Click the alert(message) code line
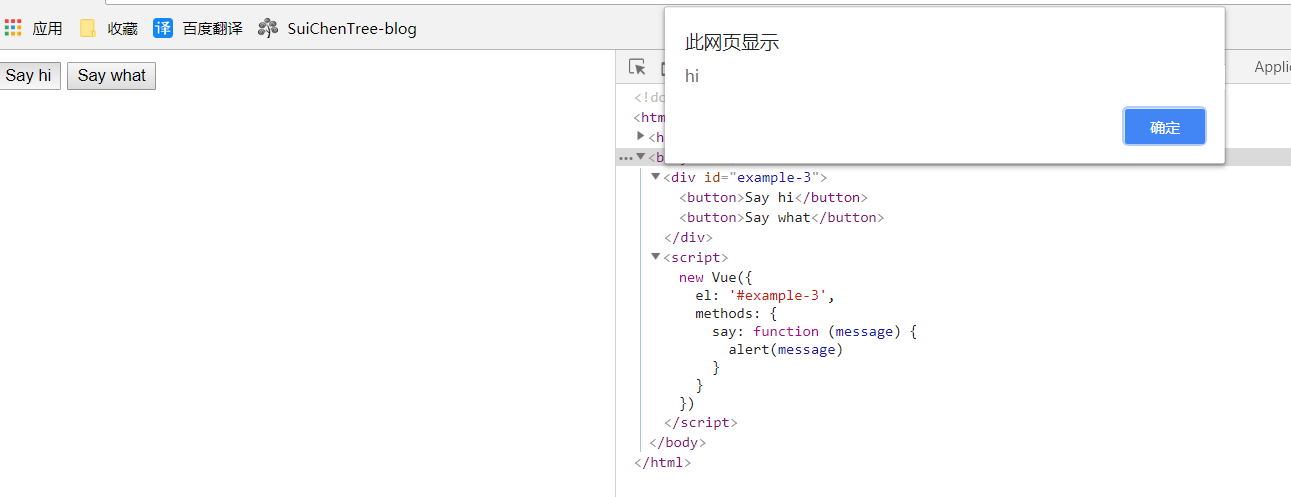The image size is (1291, 497). click(x=785, y=349)
